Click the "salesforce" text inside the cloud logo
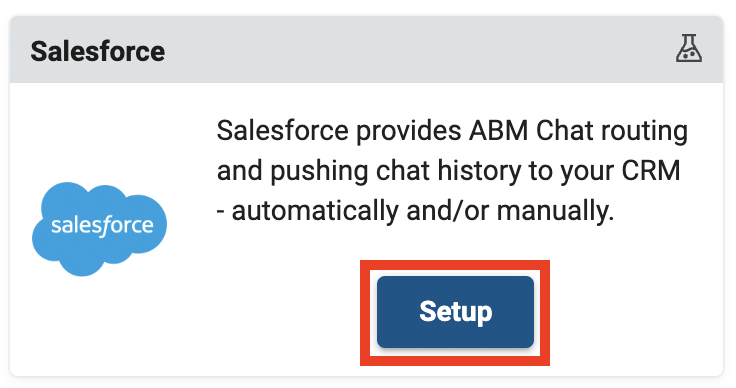This screenshot has height=388, width=736. tap(102, 226)
